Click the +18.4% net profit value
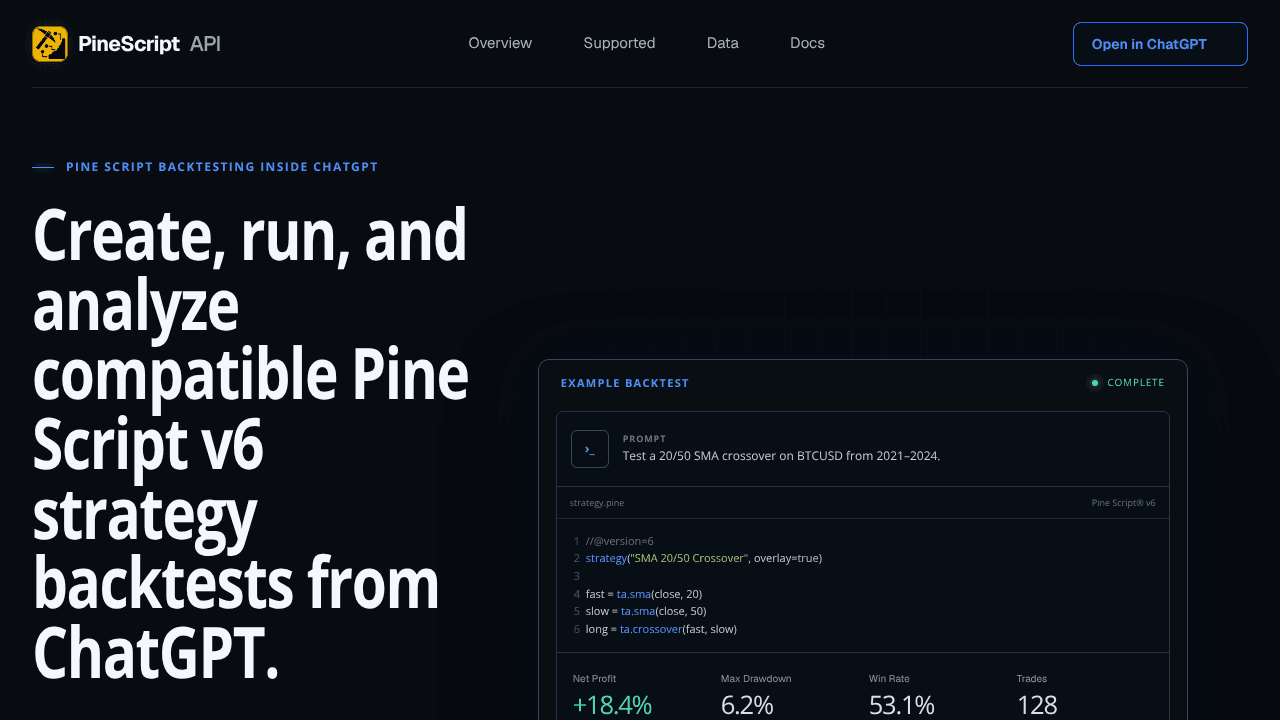 pos(612,705)
